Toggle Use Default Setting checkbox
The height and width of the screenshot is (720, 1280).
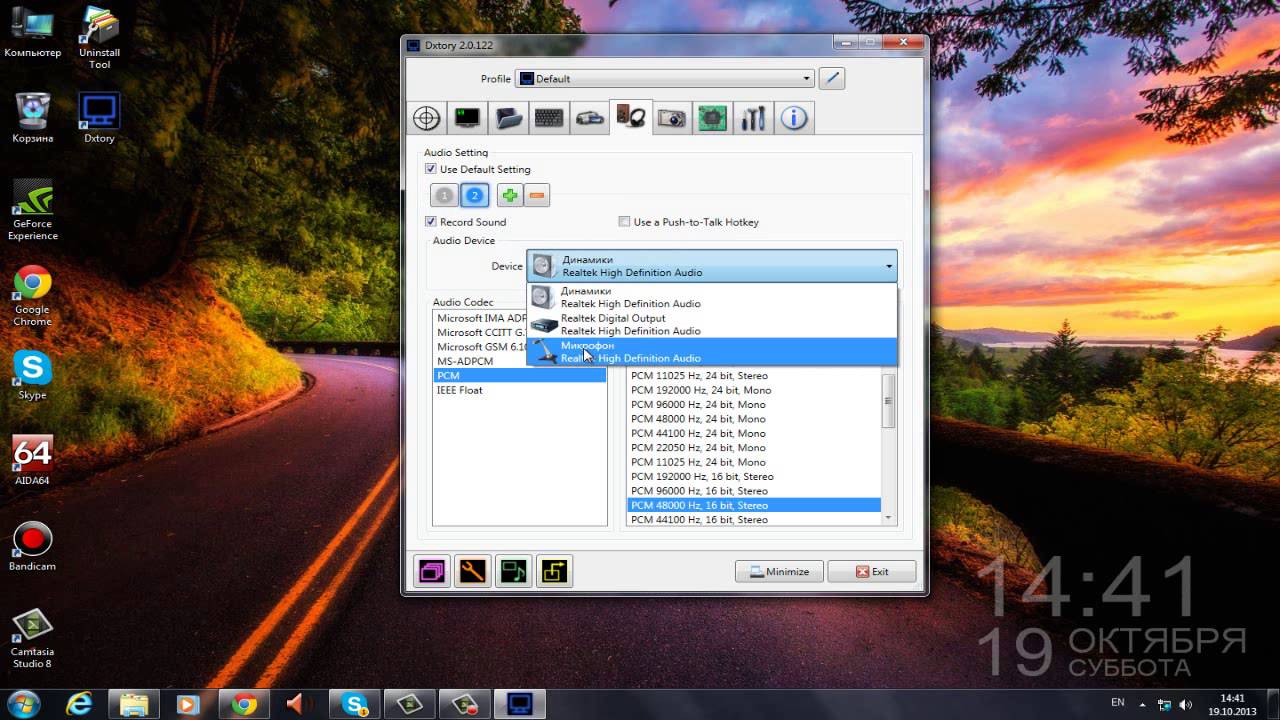click(x=431, y=169)
